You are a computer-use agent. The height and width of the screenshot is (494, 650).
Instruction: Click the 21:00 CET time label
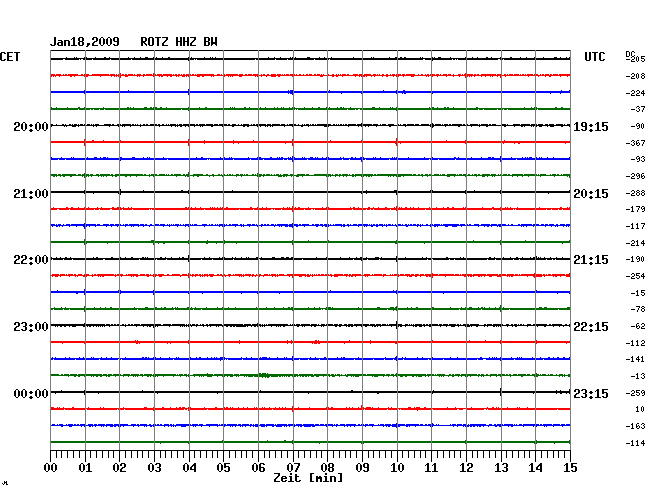click(x=31, y=194)
